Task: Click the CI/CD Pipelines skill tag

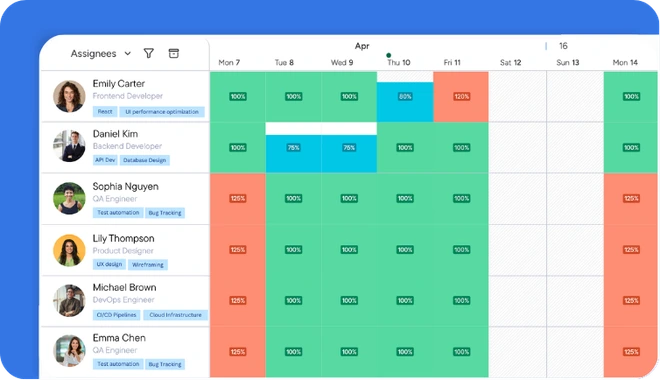Action: click(x=117, y=315)
